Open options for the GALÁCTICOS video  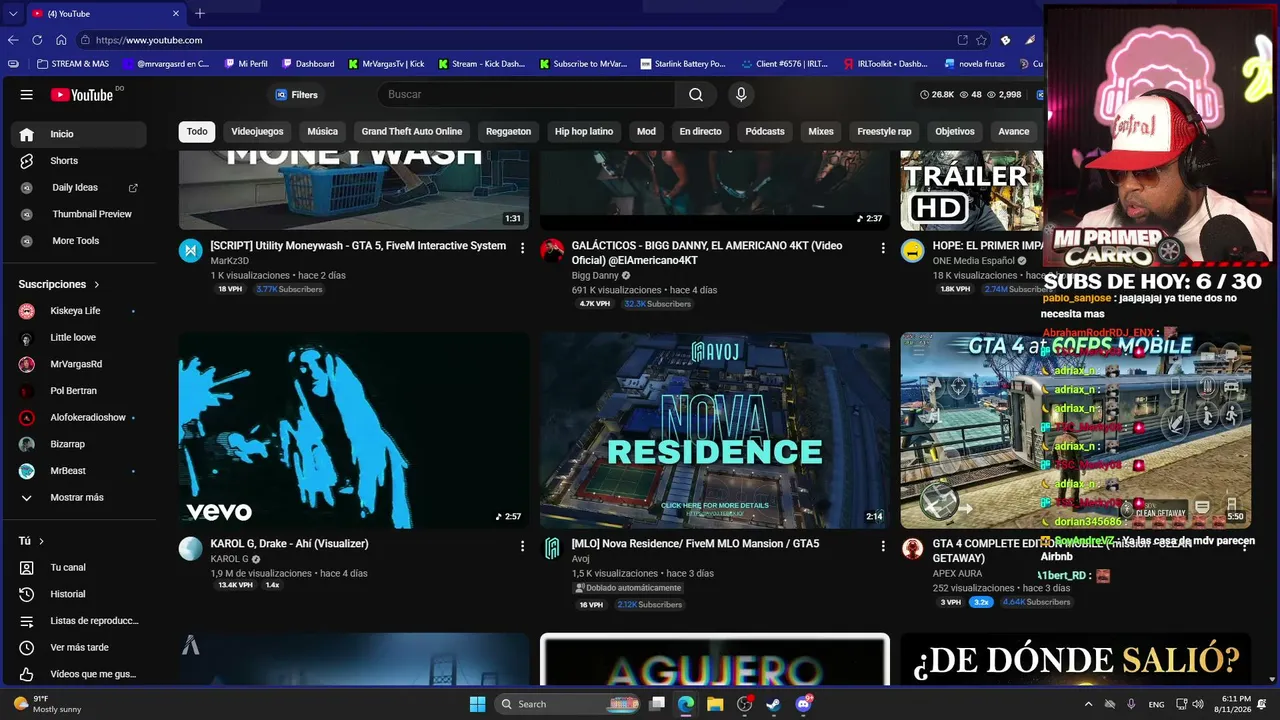pyautogui.click(x=883, y=248)
